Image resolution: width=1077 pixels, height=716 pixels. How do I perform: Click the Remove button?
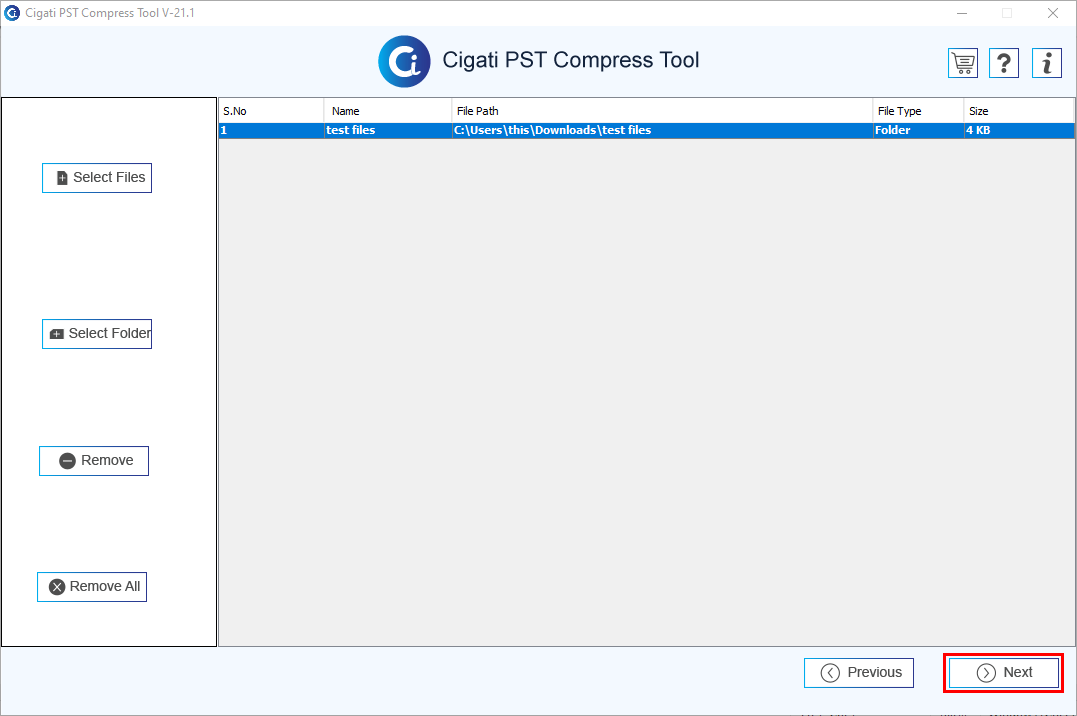(94, 461)
